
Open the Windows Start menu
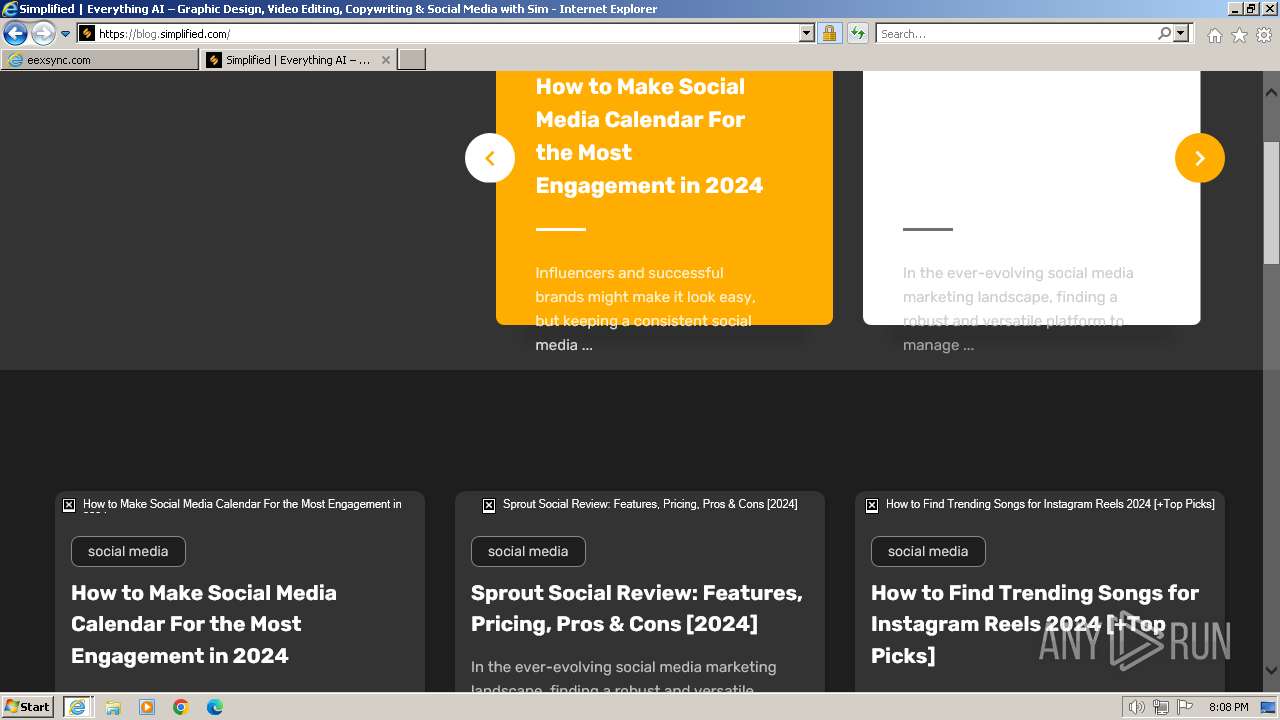point(27,706)
